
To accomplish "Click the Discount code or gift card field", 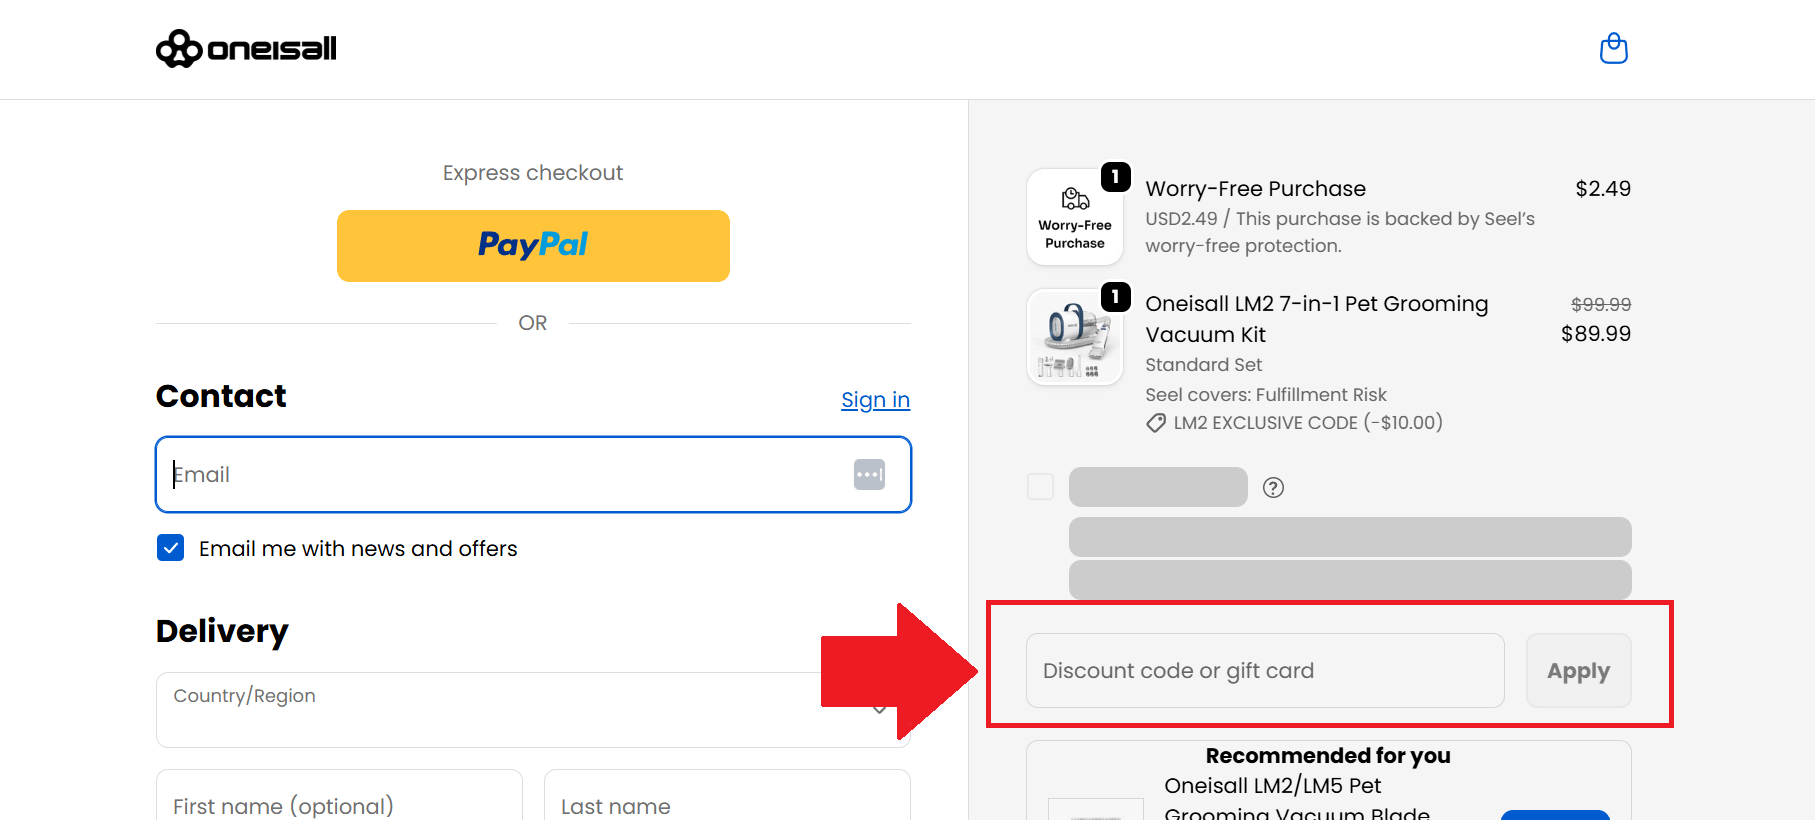I will pyautogui.click(x=1264, y=670).
